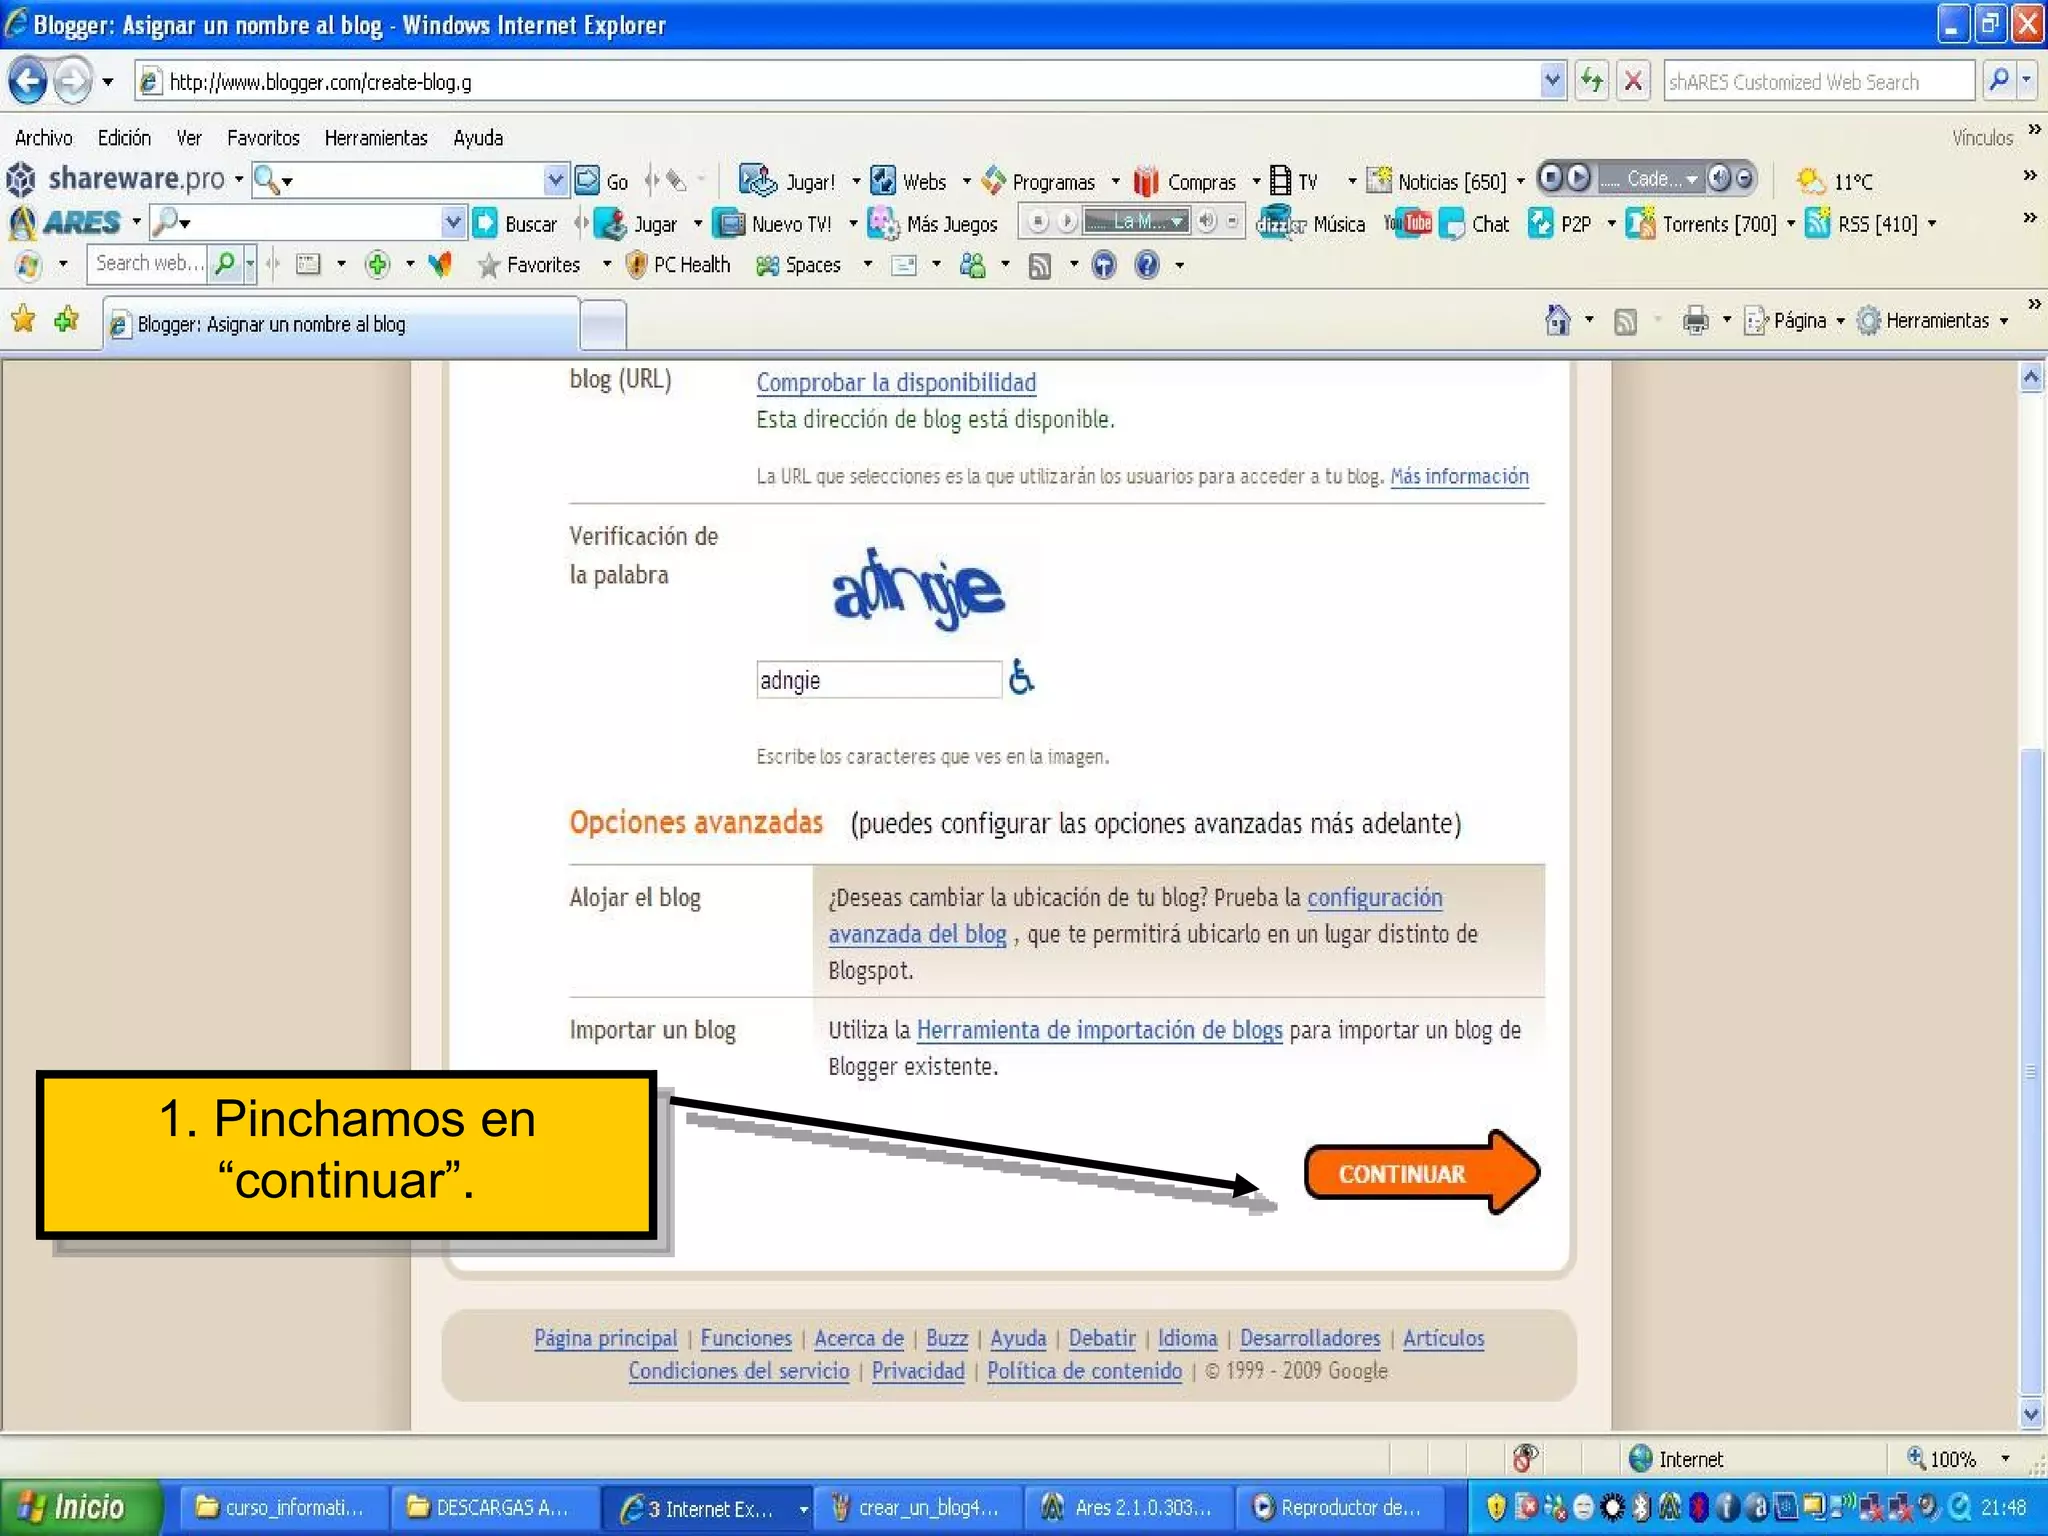The image size is (2048, 1536).
Task: Click the Favorites star in Live toolbar
Action: coord(488,265)
